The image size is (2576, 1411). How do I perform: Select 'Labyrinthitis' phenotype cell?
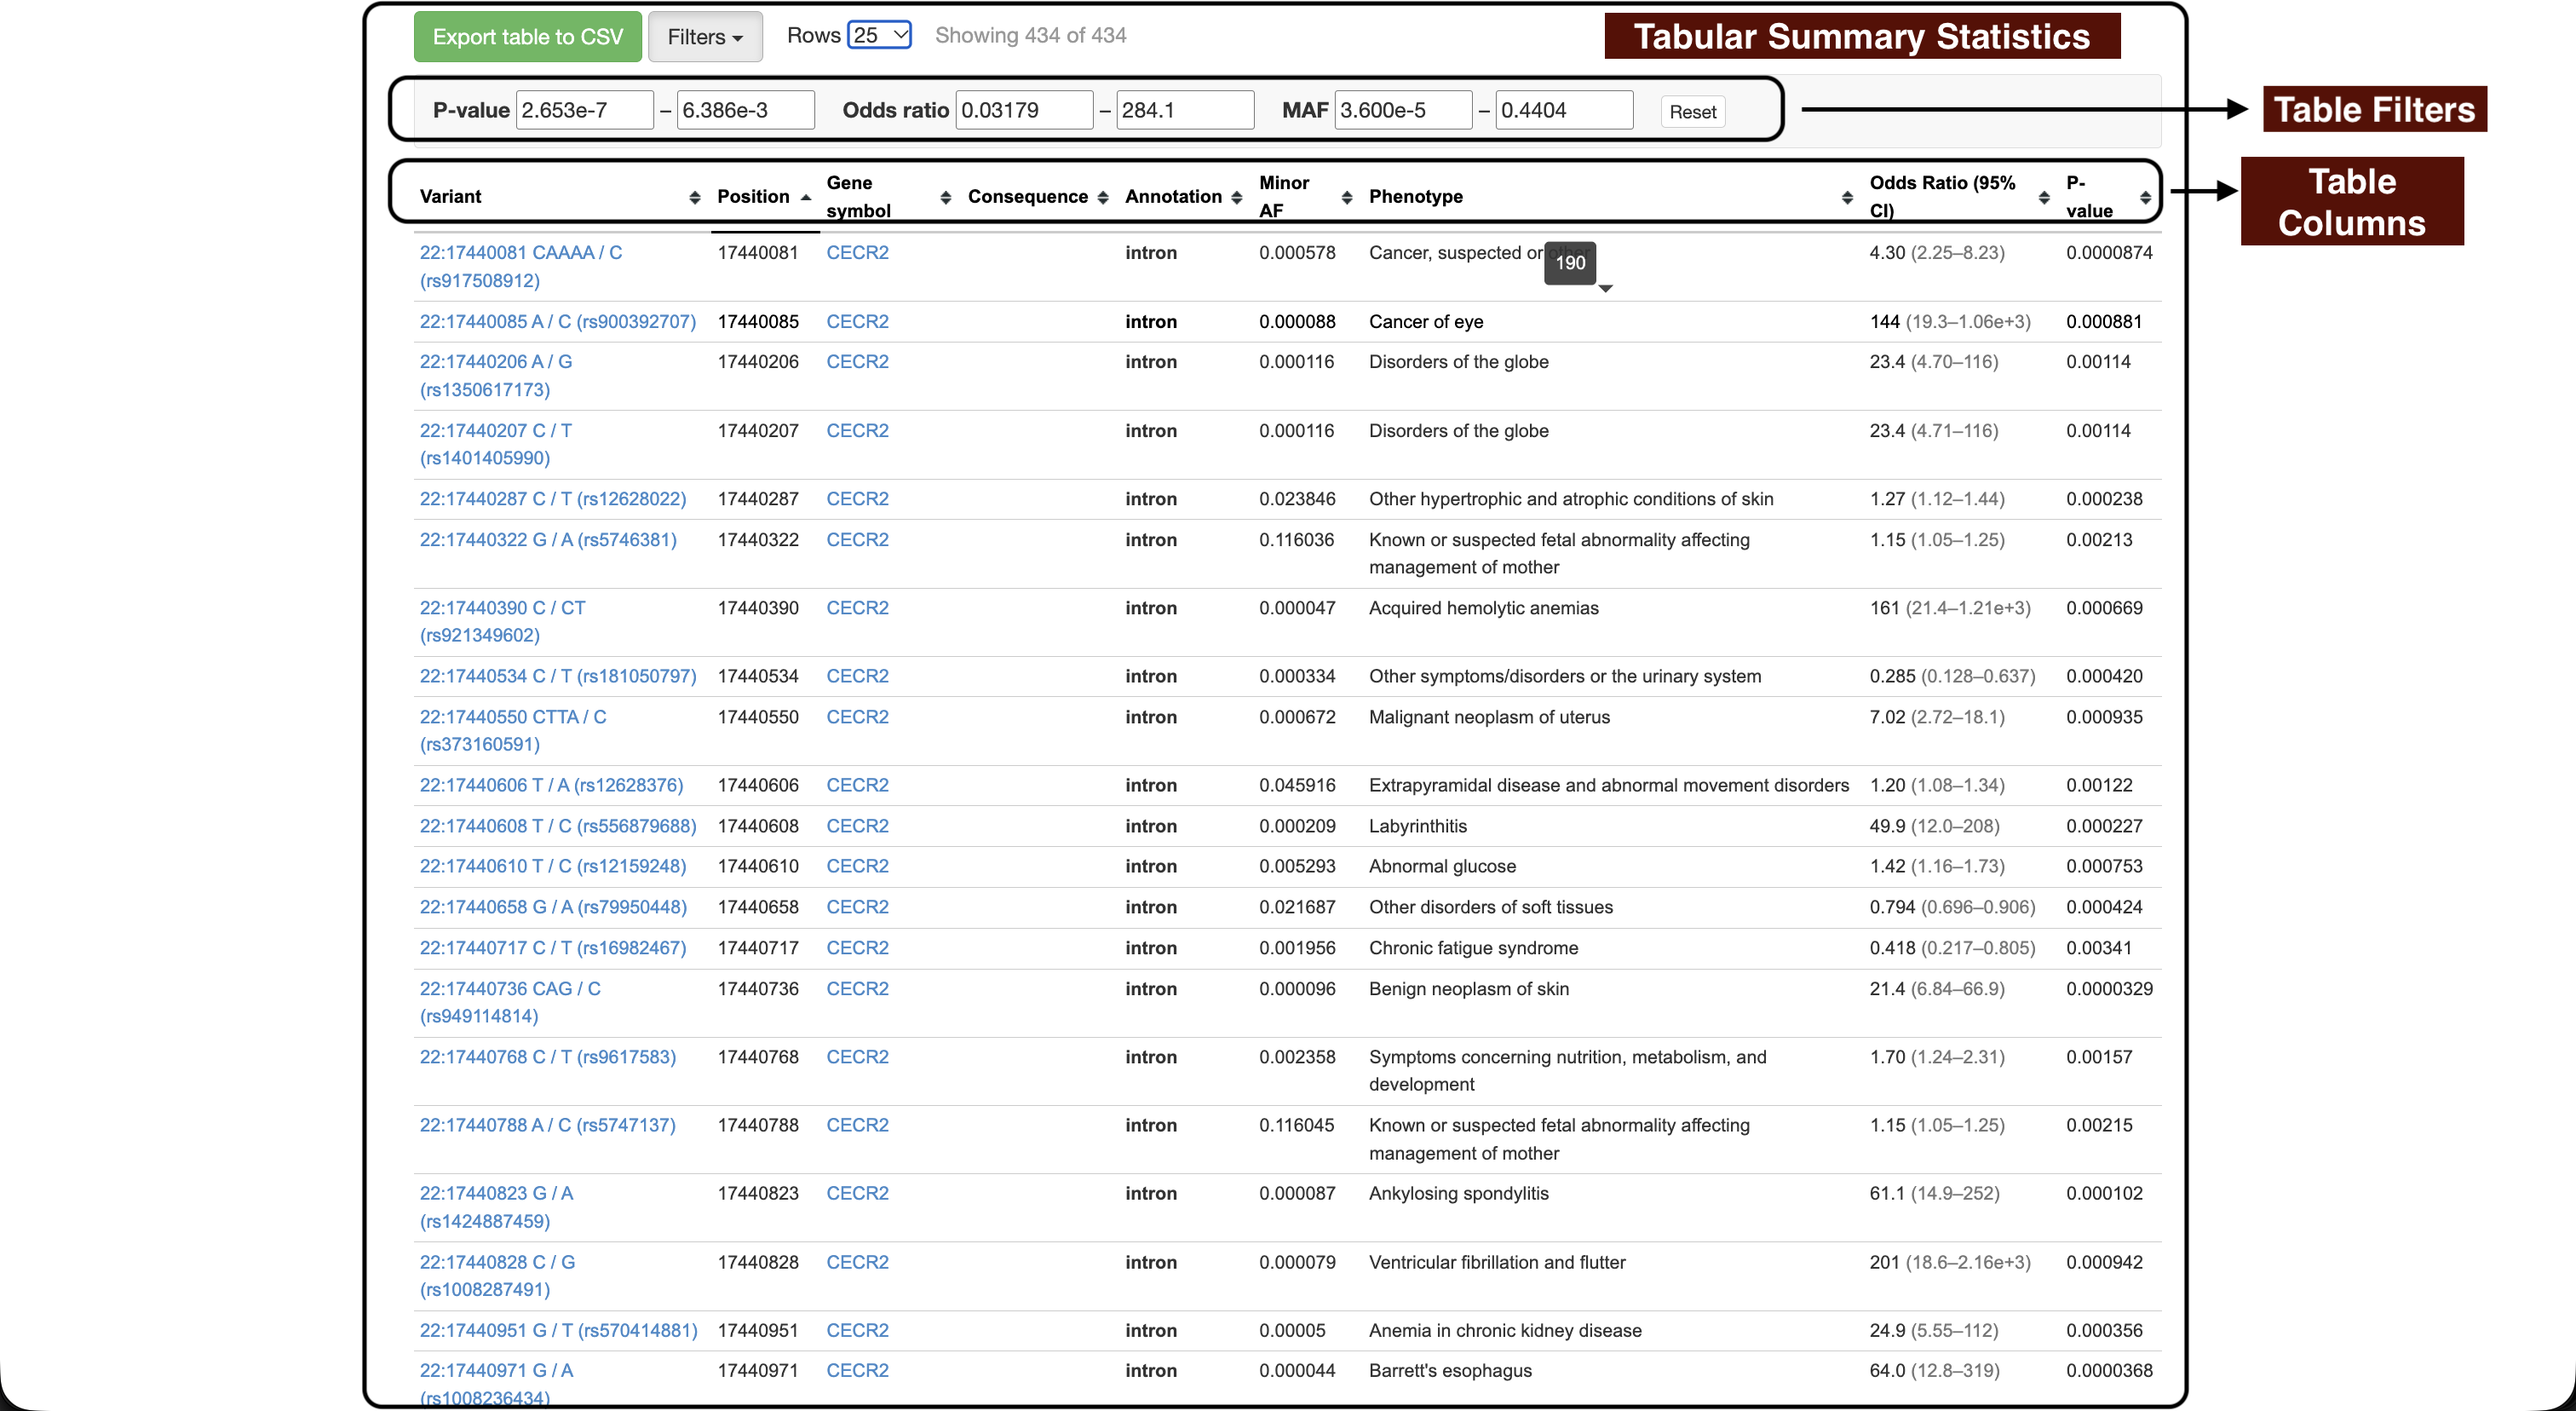pos(1418,826)
